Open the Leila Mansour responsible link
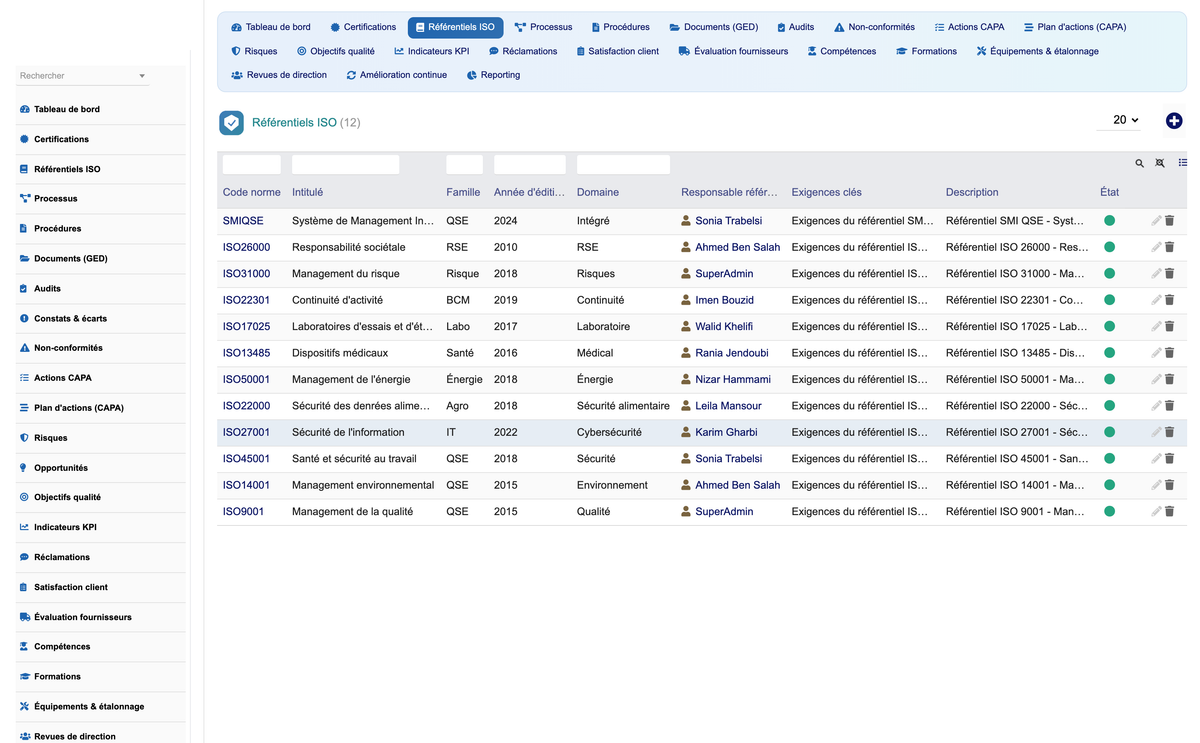 pyautogui.click(x=728, y=406)
